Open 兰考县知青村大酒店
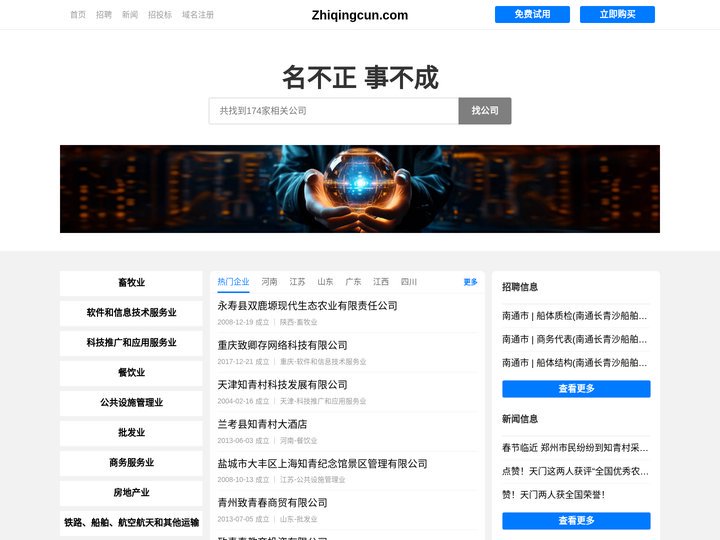 (x=262, y=424)
